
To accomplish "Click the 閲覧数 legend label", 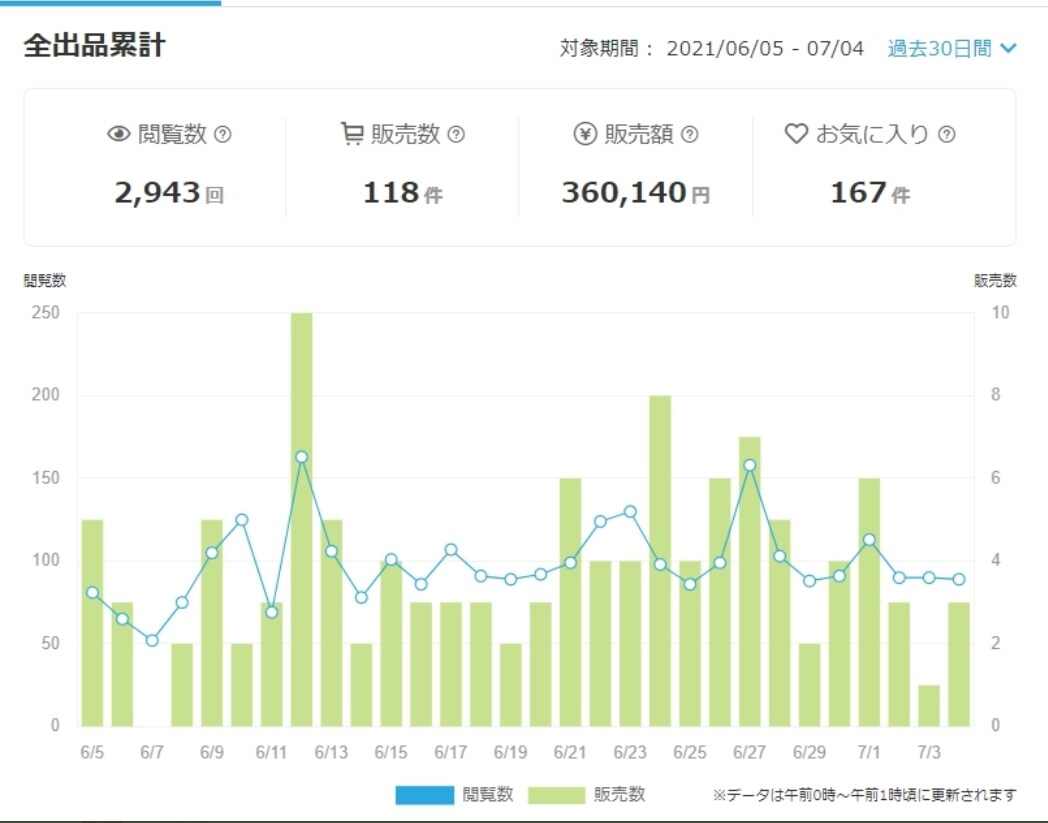I will (487, 794).
